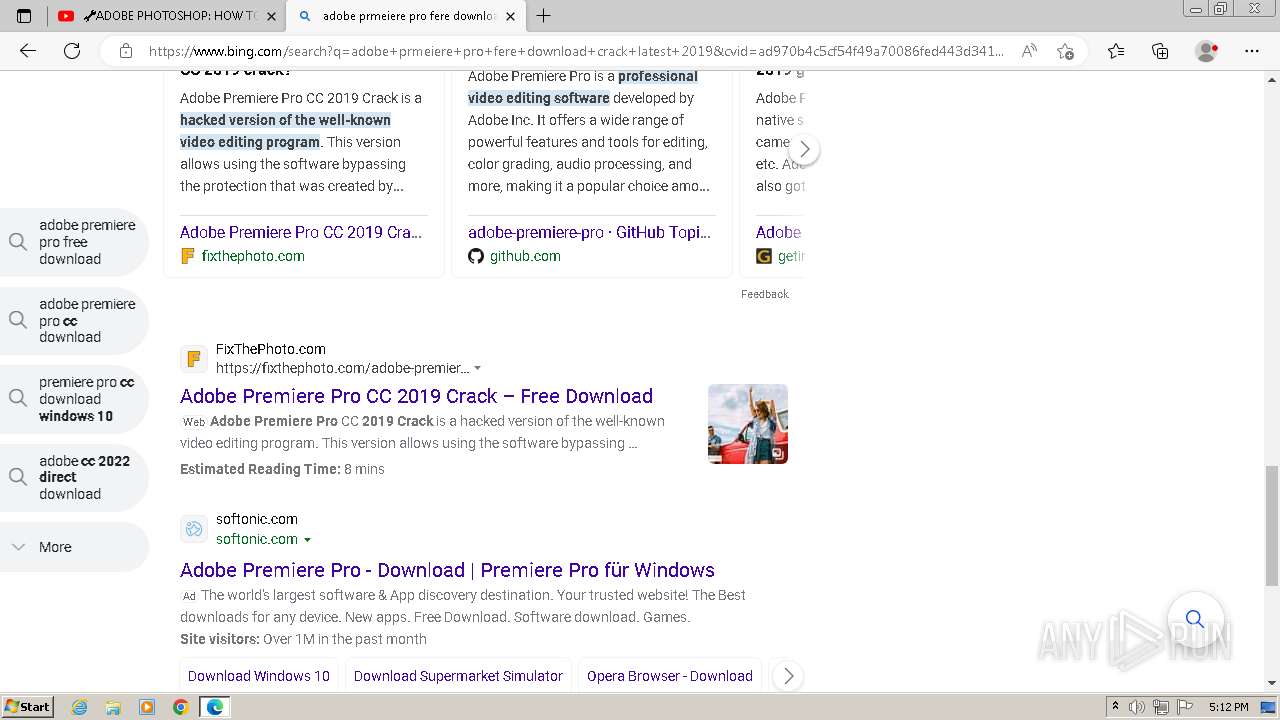This screenshot has height=720, width=1280.
Task: Open Windows Media Player taskbar icon
Action: click(x=147, y=707)
